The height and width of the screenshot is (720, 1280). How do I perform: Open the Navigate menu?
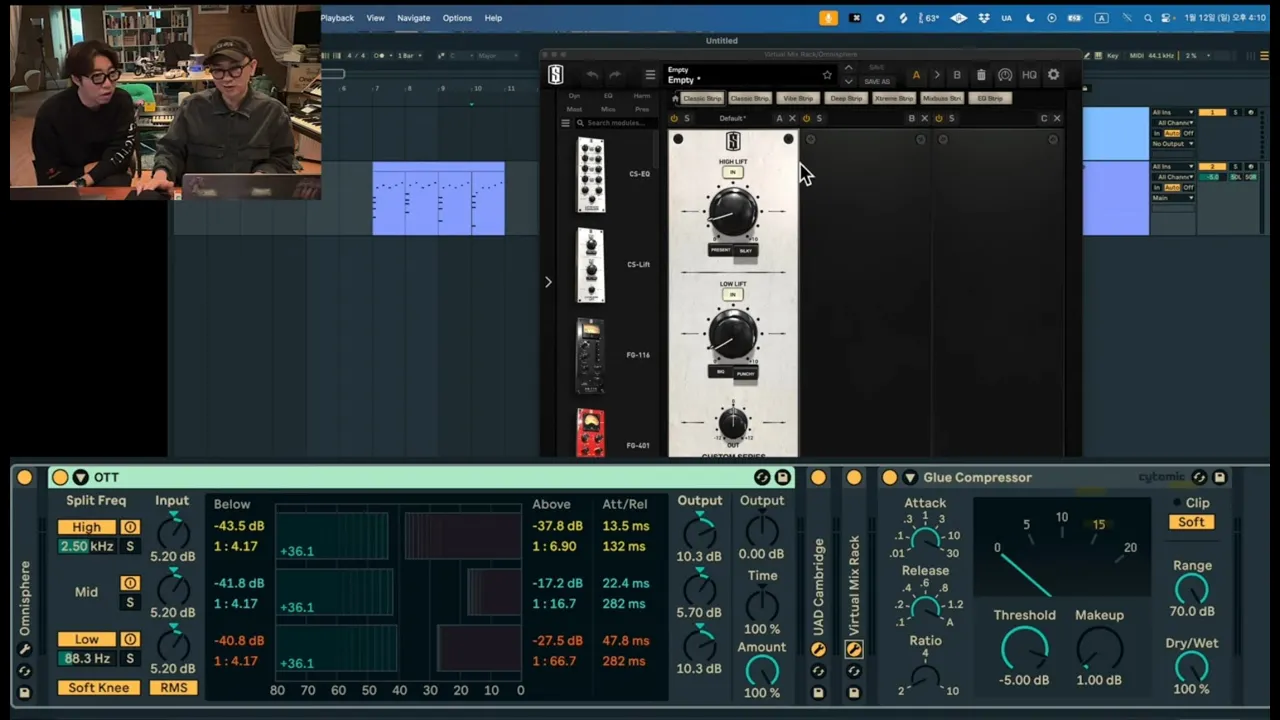(x=414, y=18)
